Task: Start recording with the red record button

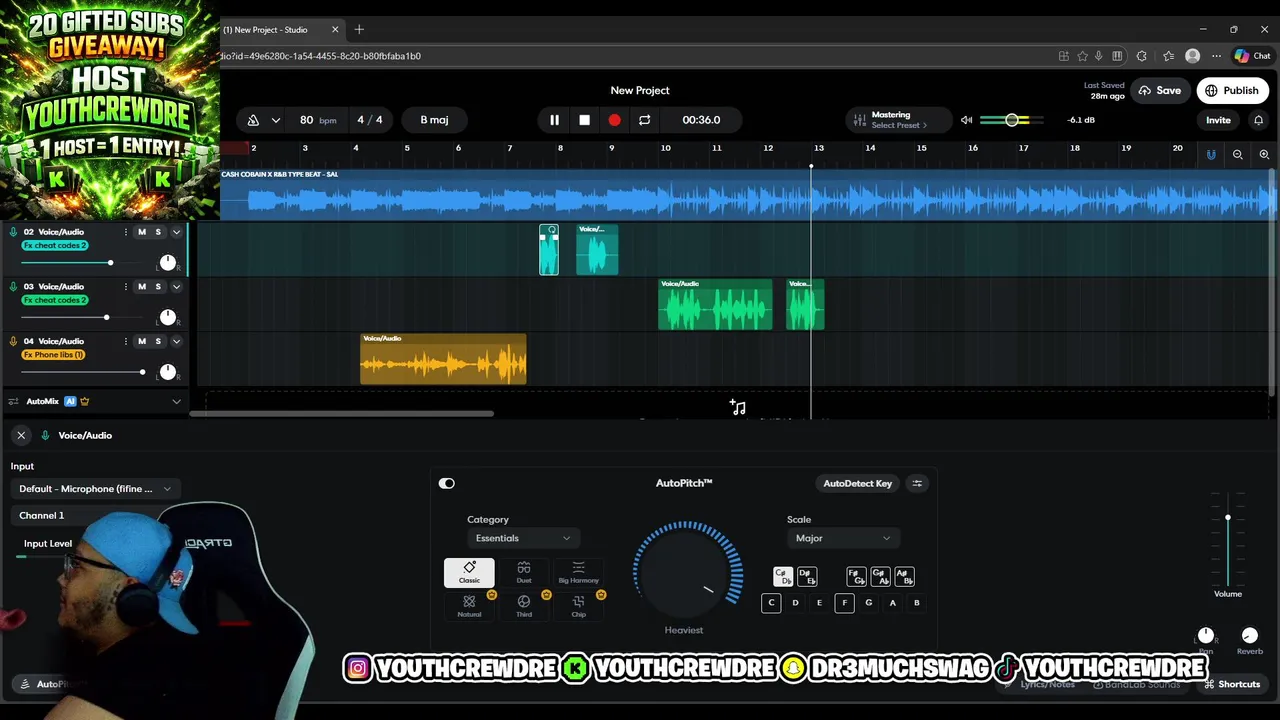Action: [614, 120]
